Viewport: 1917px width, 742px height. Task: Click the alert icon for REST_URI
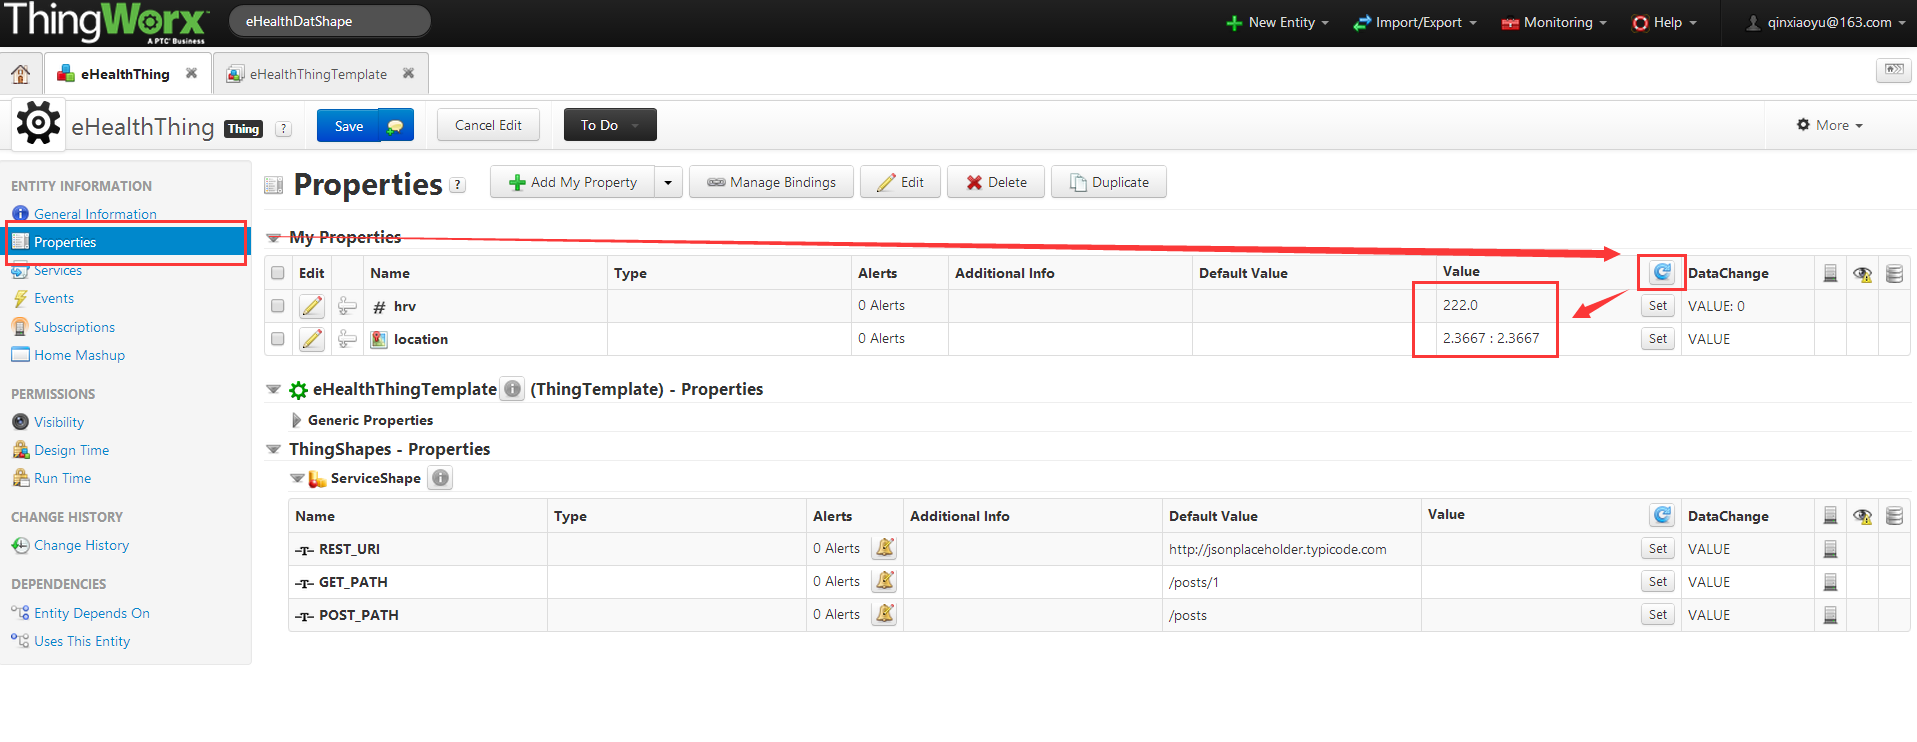click(884, 548)
